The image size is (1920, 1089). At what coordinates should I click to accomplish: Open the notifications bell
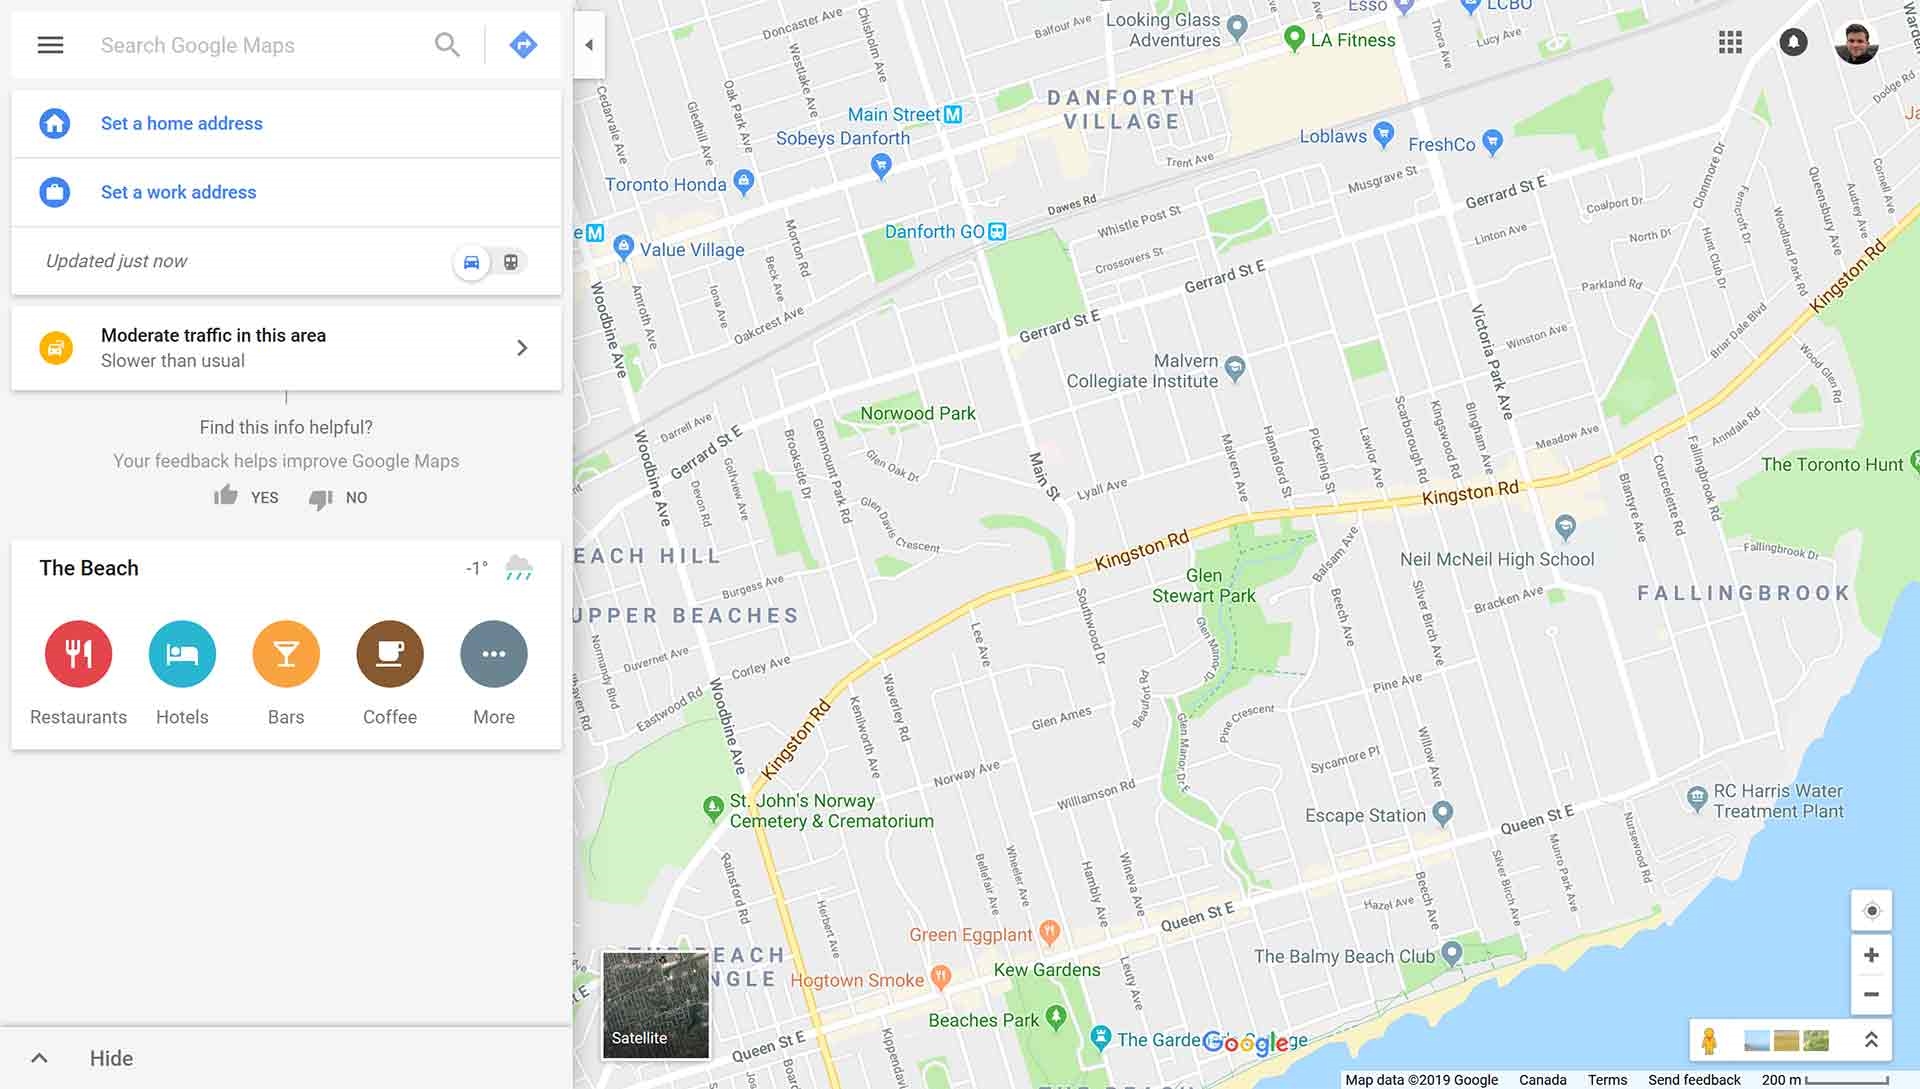coord(1793,42)
